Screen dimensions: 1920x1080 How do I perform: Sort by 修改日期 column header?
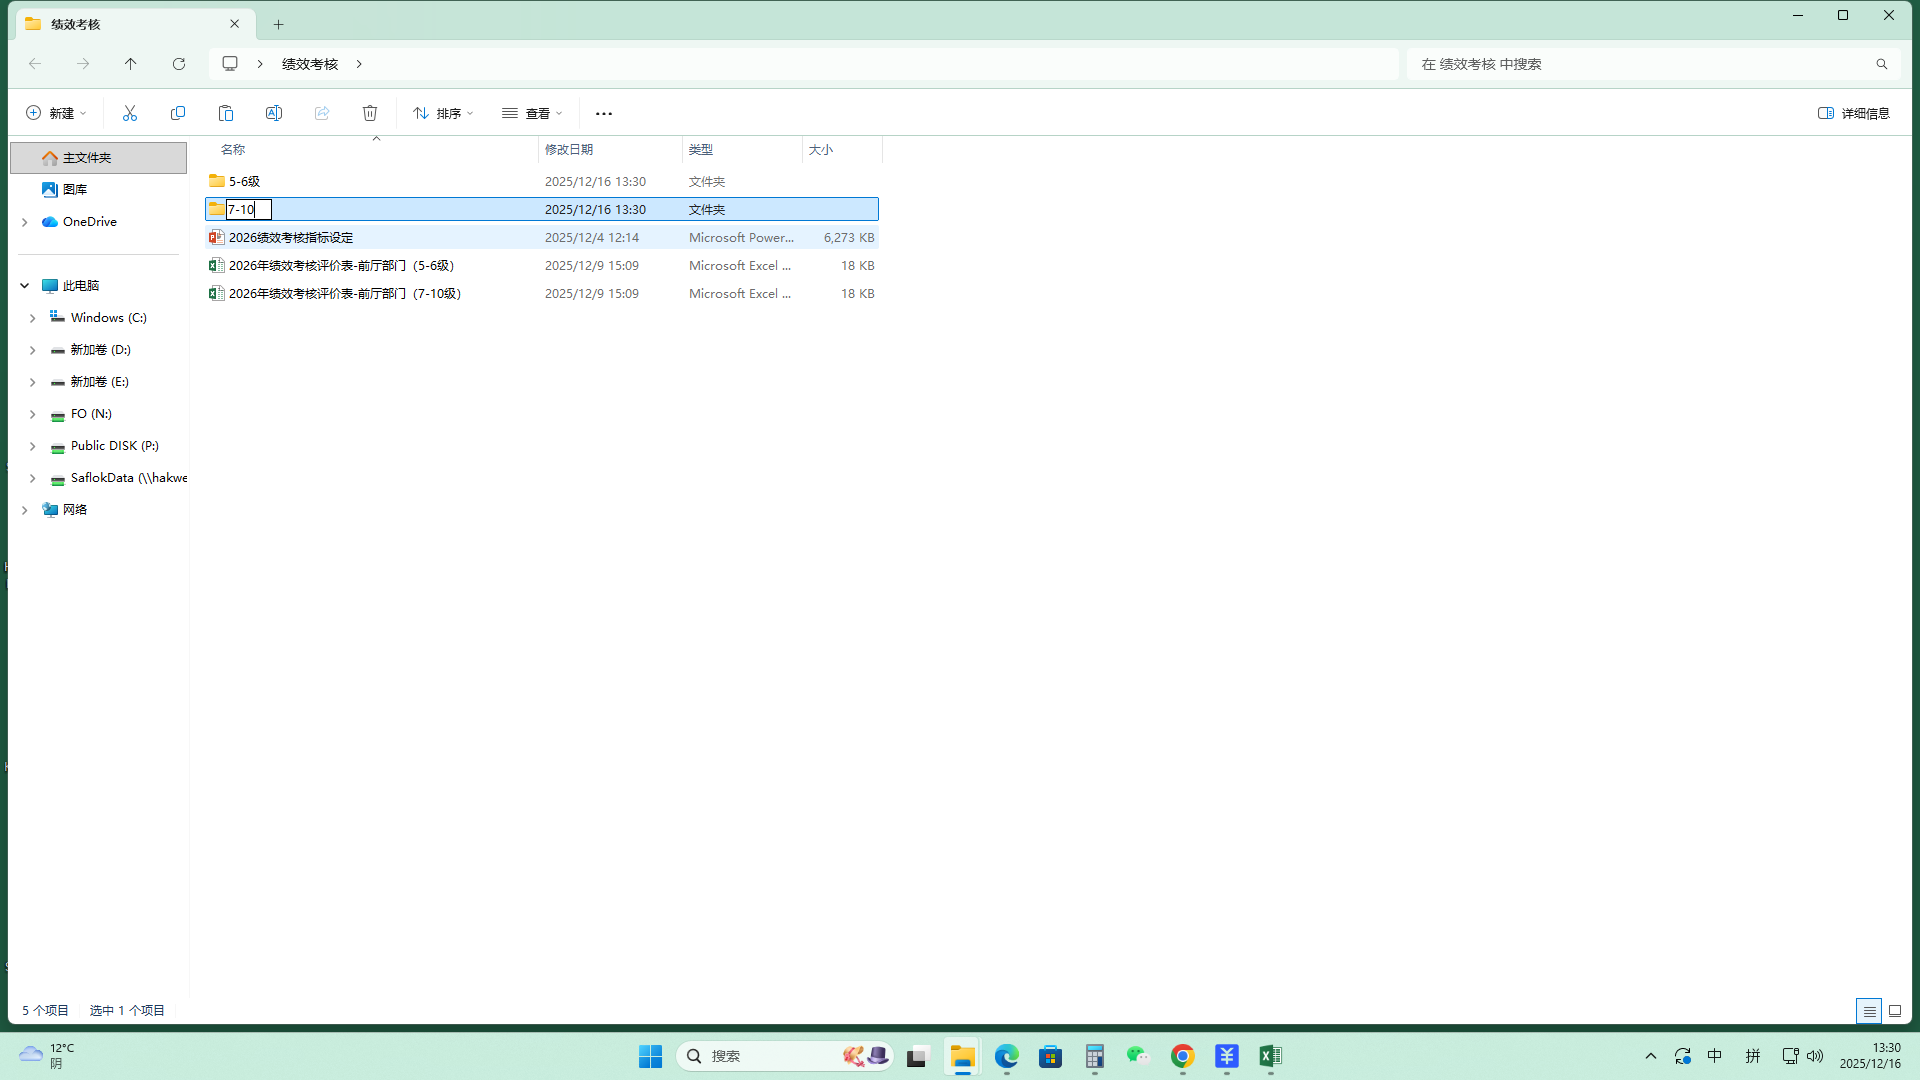point(570,150)
